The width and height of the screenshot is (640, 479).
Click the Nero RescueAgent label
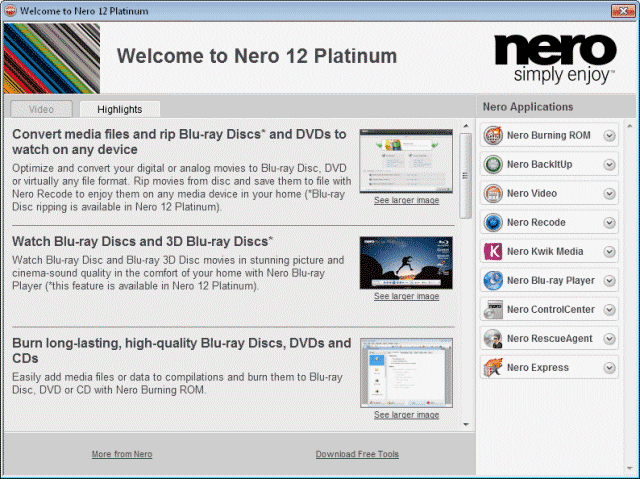549,338
